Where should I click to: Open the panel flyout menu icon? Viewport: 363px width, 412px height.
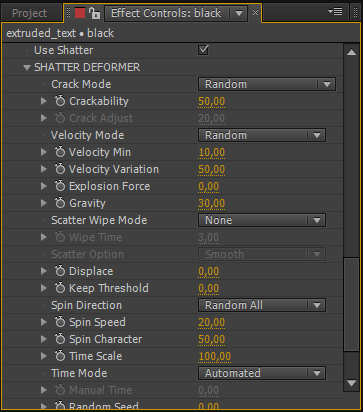click(x=335, y=12)
